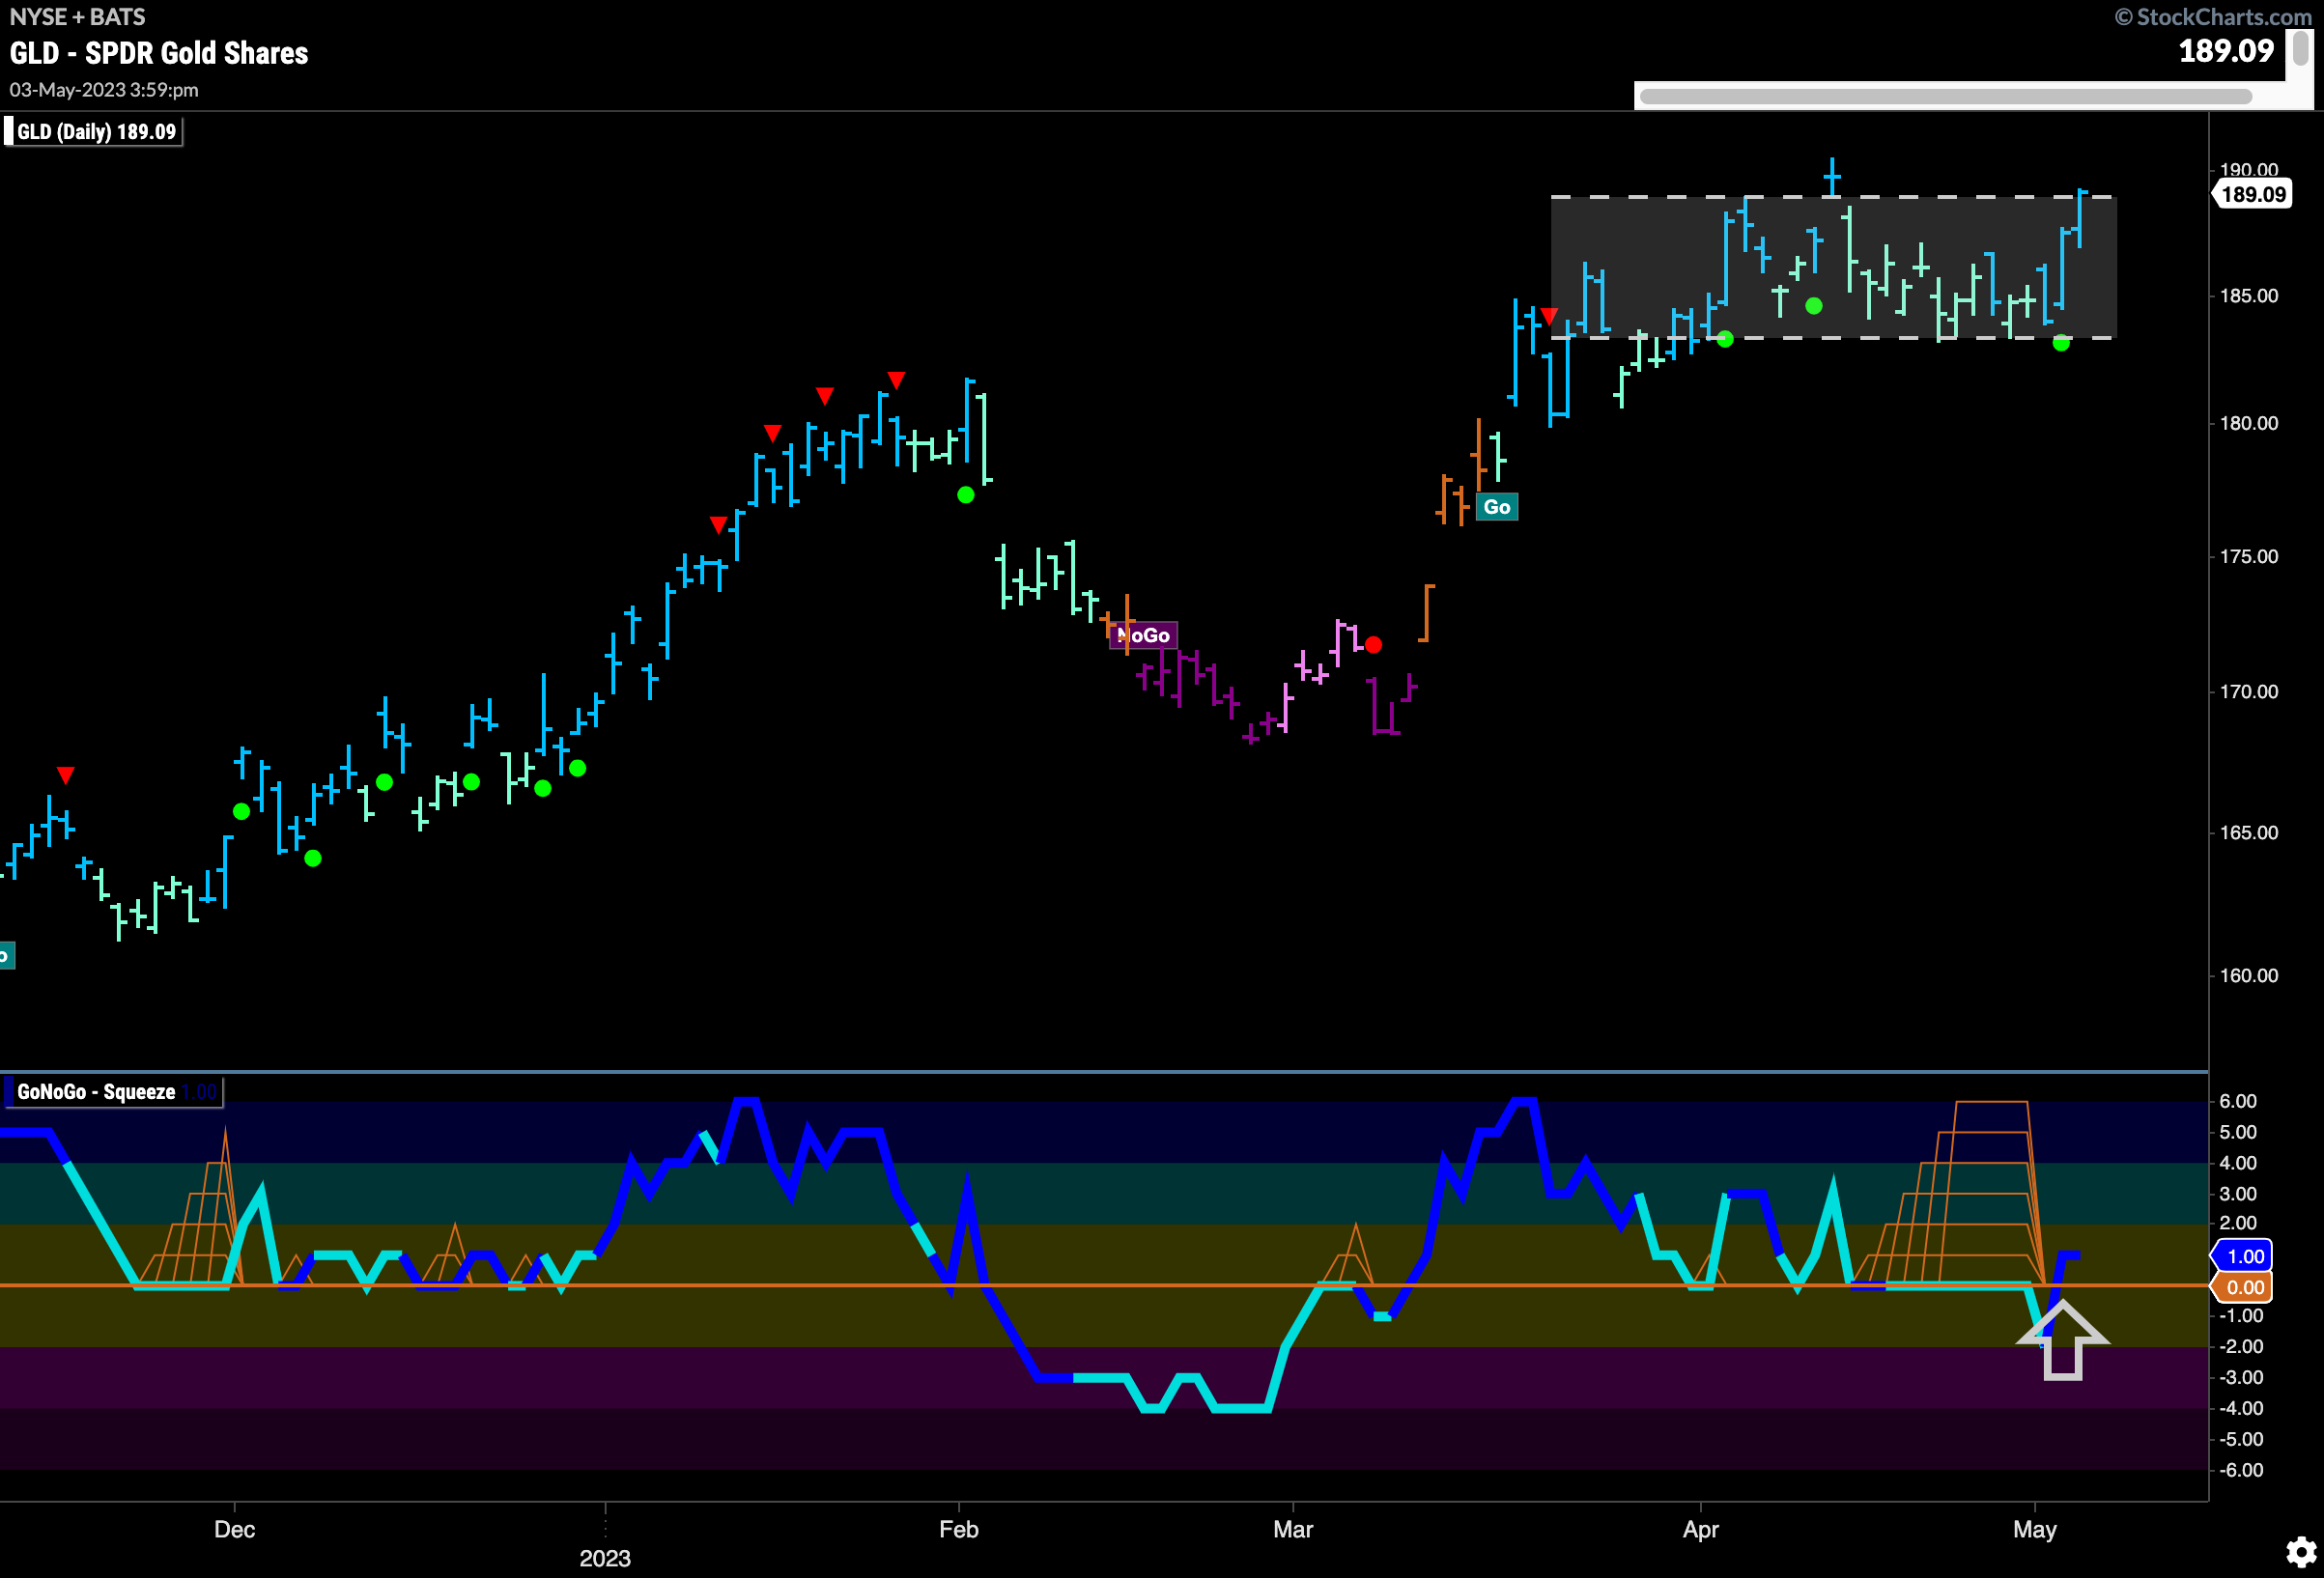Click the StockCharts.com copyright text
Image resolution: width=2324 pixels, height=1578 pixels.
point(2213,17)
